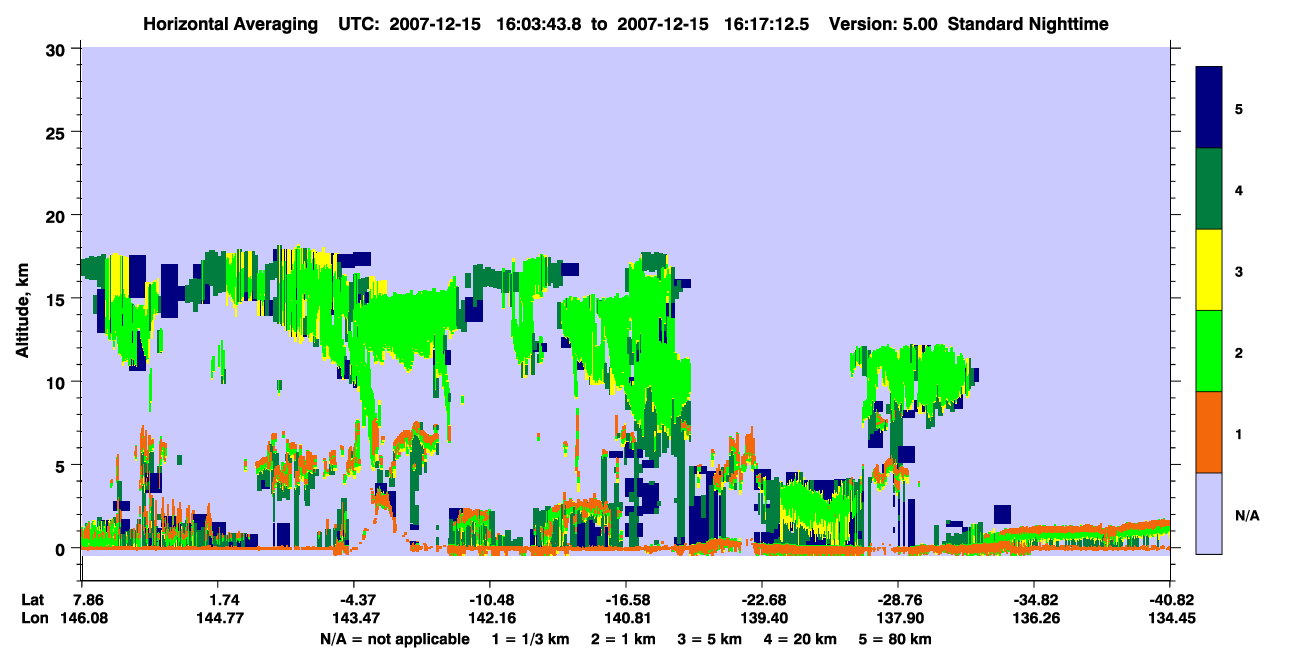Click colorbar label '4'

[1239, 190]
